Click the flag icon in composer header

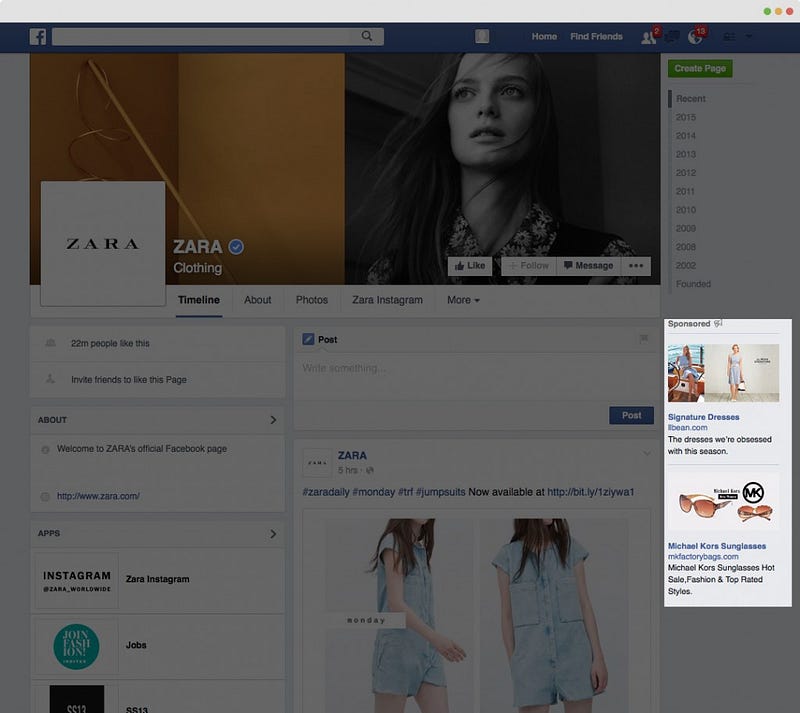click(x=644, y=338)
